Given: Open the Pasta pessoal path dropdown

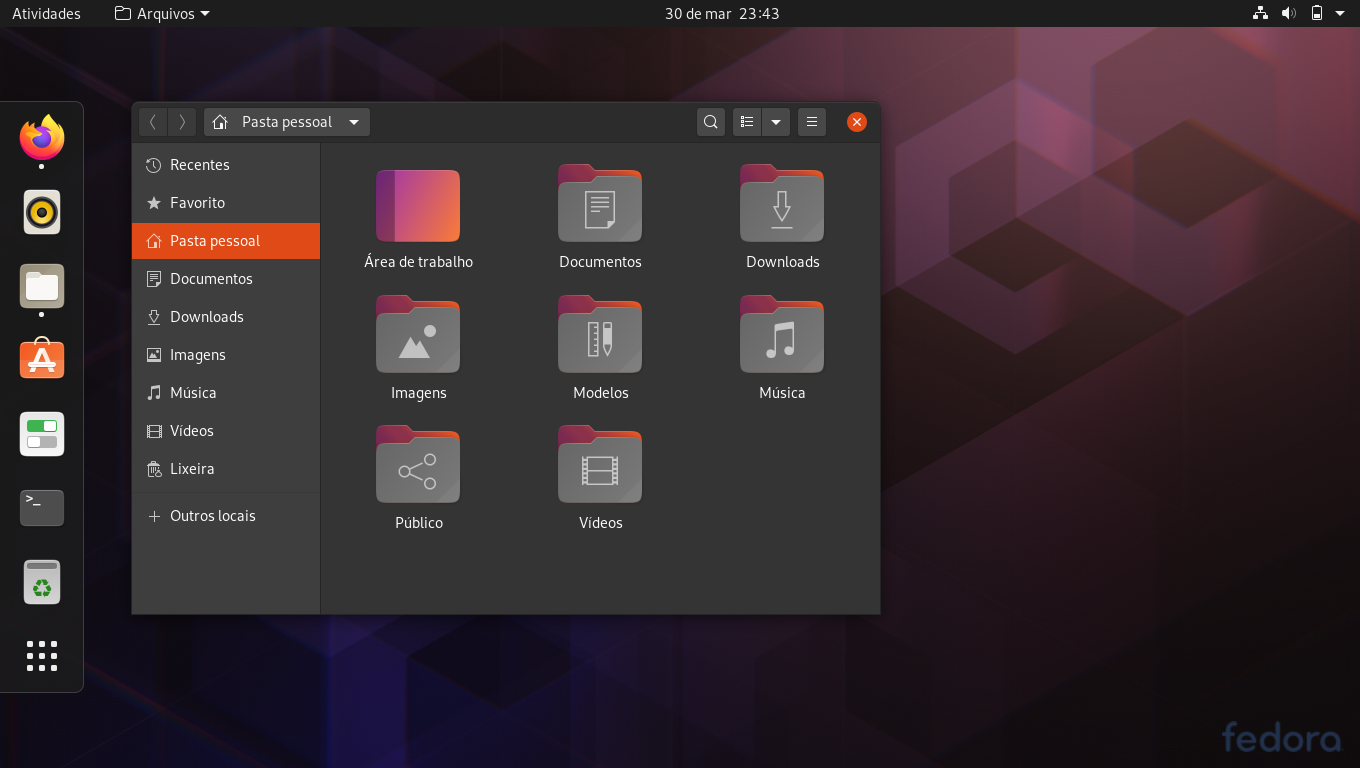Looking at the screenshot, I should coord(287,122).
